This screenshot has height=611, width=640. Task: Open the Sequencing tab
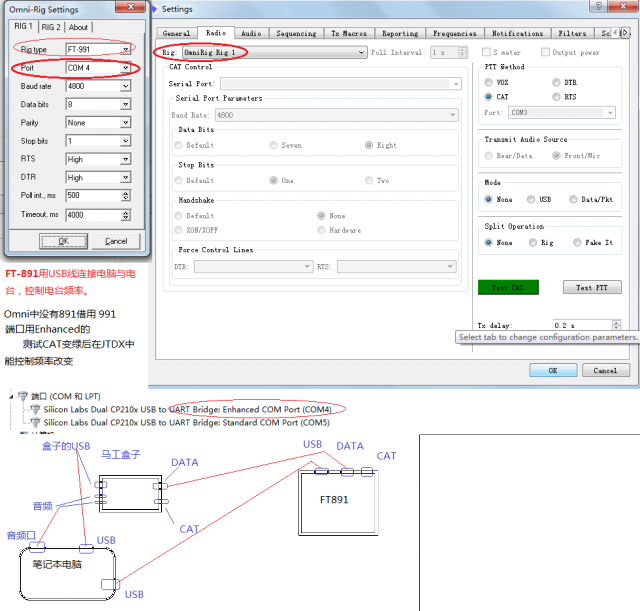(x=296, y=33)
